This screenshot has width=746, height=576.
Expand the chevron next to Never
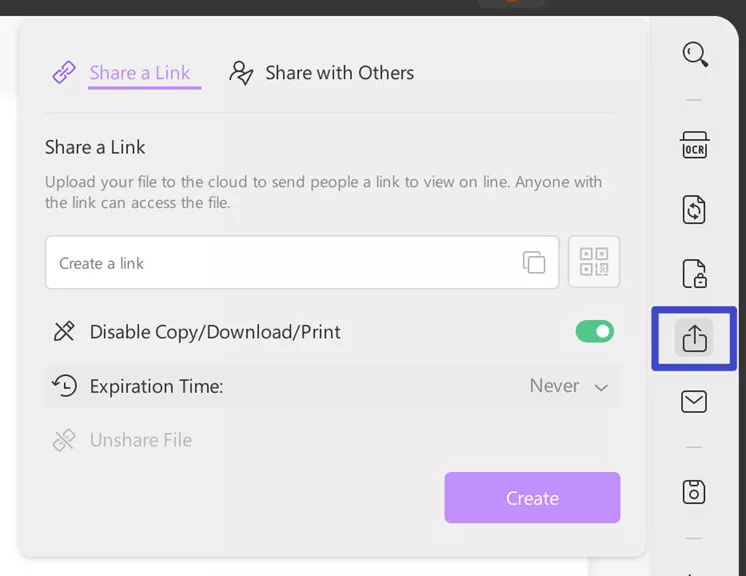click(601, 387)
